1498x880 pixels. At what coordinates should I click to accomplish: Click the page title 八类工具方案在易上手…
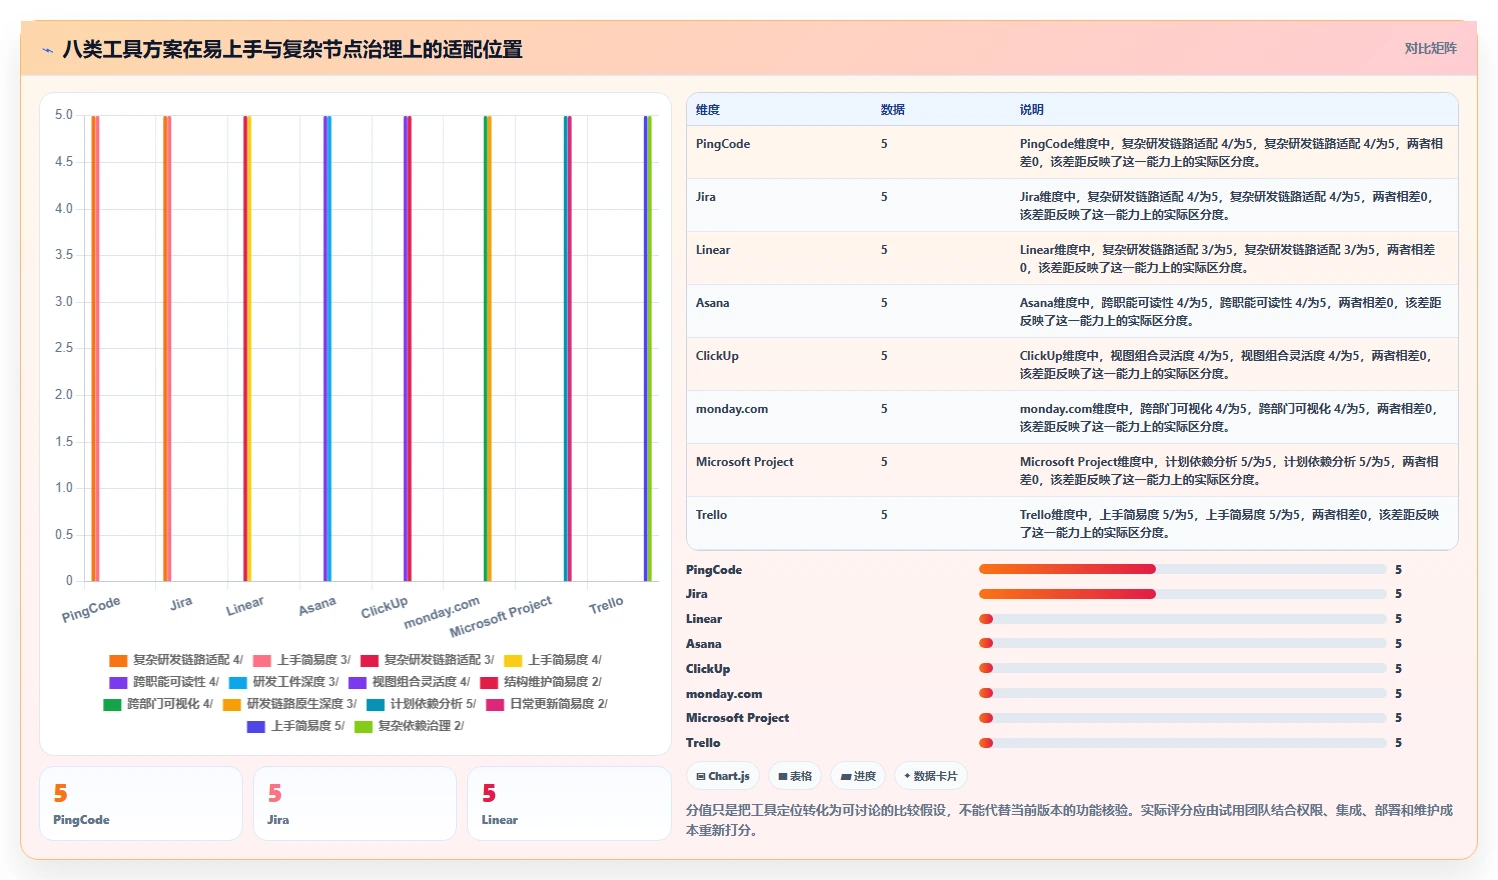tap(292, 49)
